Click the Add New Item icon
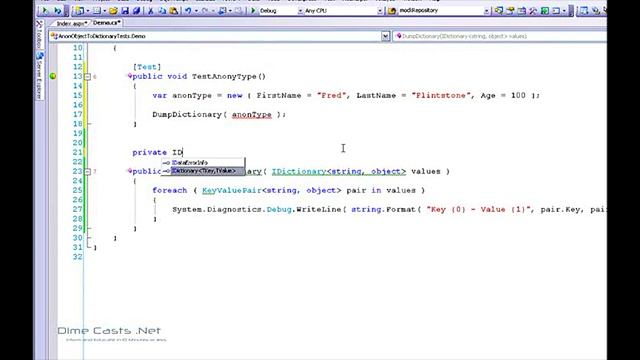The height and width of the screenshot is (360, 640). point(96,11)
